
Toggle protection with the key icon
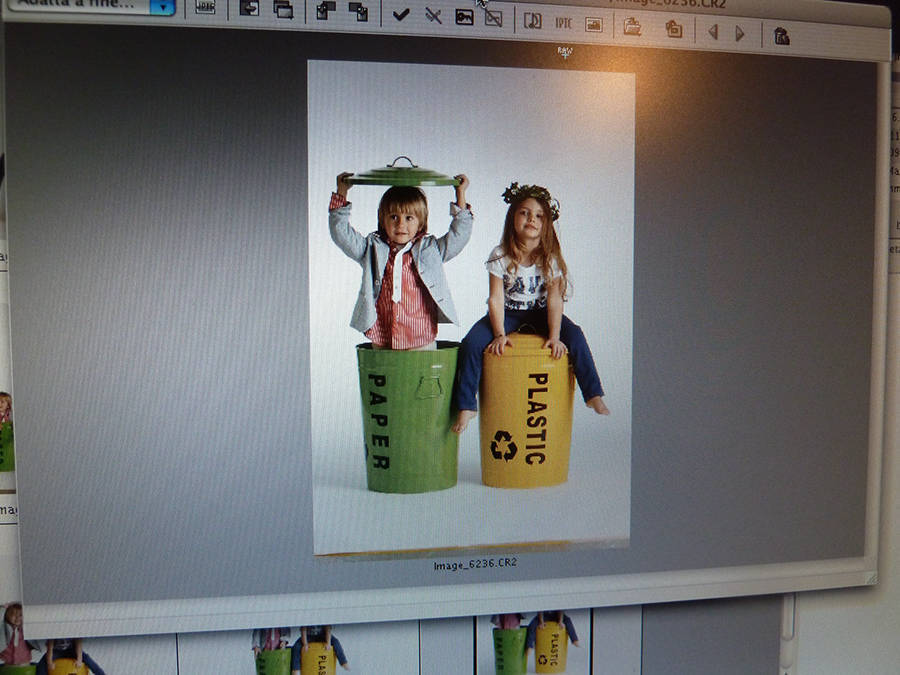coord(464,16)
